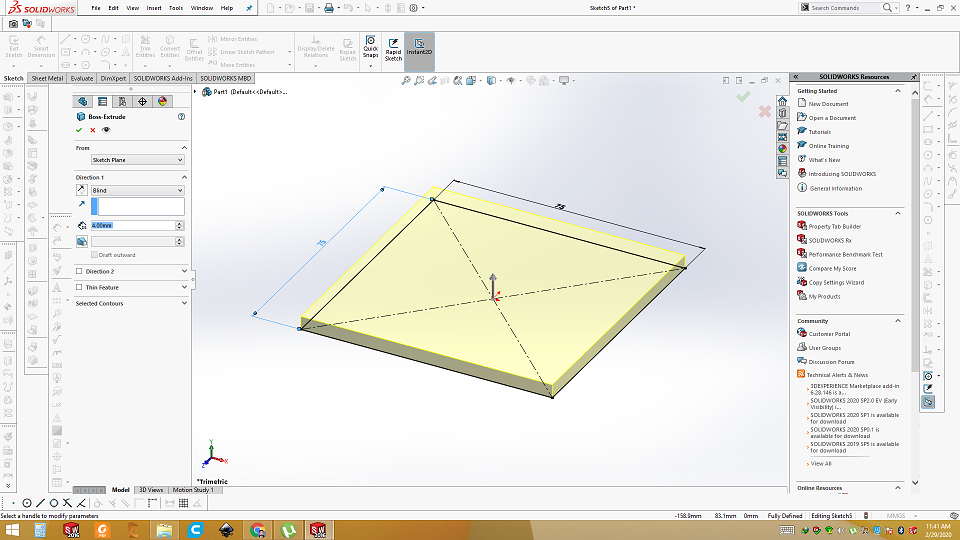Viewport: 960px width, 540px height.
Task: Click the Zoom to Fit icon
Action: tap(405, 81)
